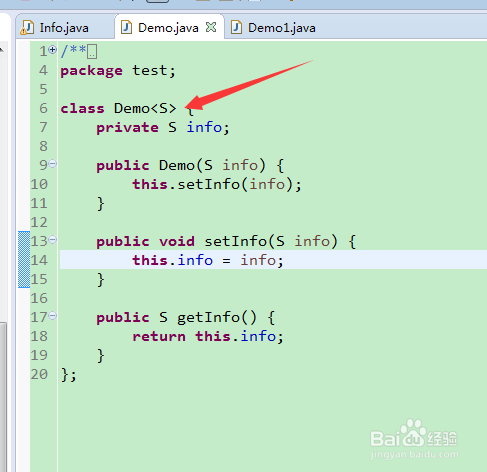Click the Demo.java file icon
Image resolution: width=487 pixels, height=472 pixels.
[x=126, y=27]
